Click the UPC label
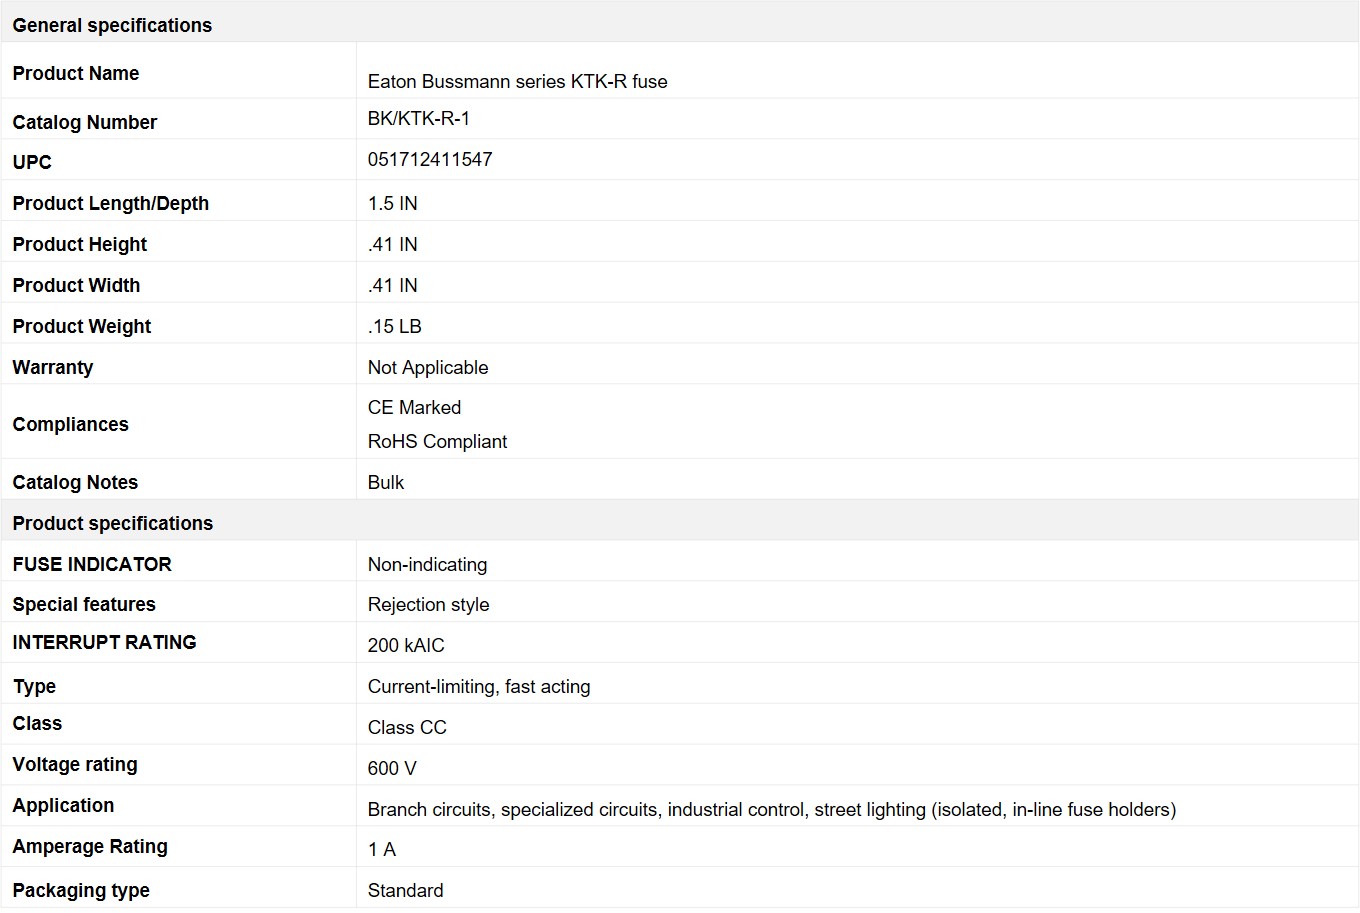 pyautogui.click(x=32, y=162)
